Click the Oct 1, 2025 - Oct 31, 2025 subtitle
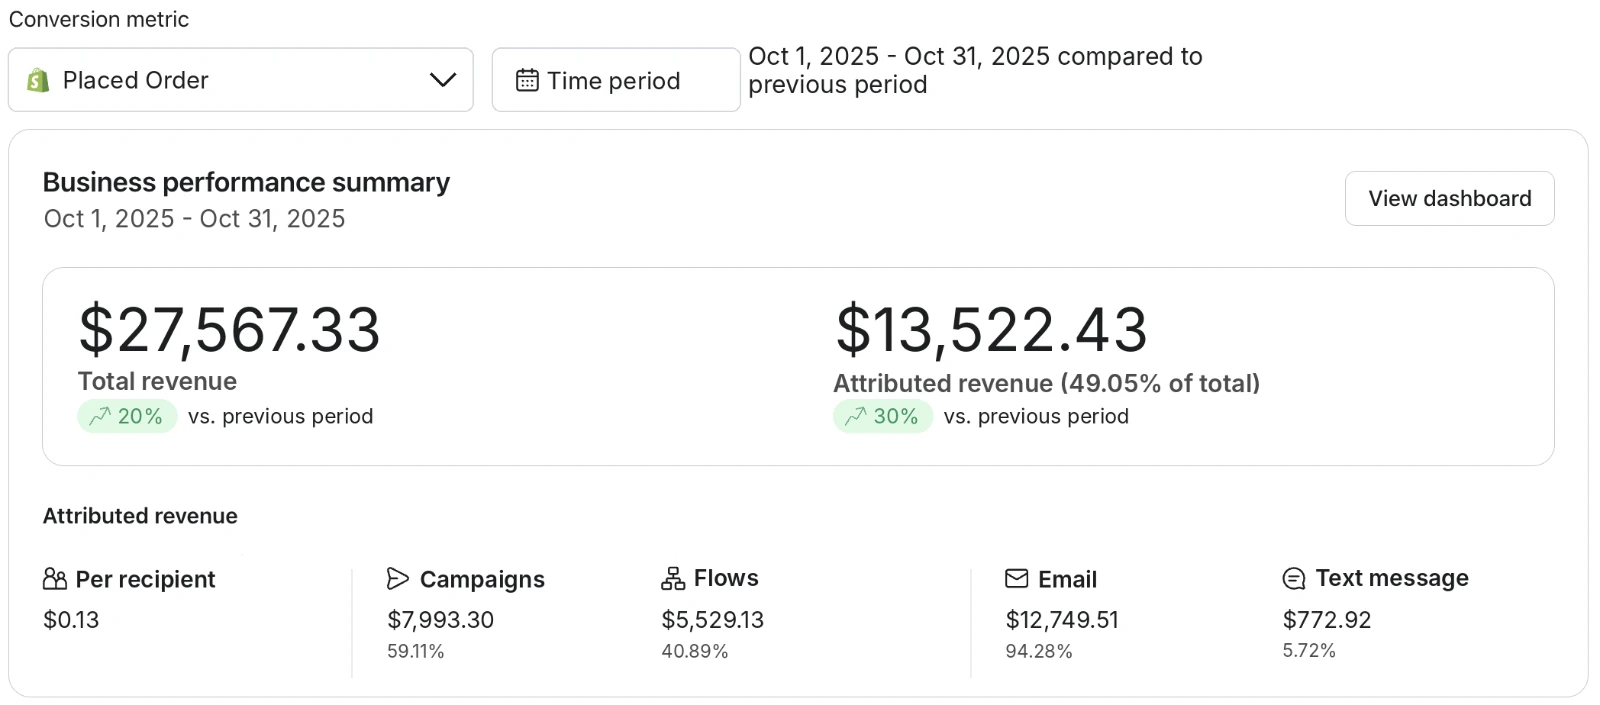Screen dimensions: 1600x705 tap(194, 218)
